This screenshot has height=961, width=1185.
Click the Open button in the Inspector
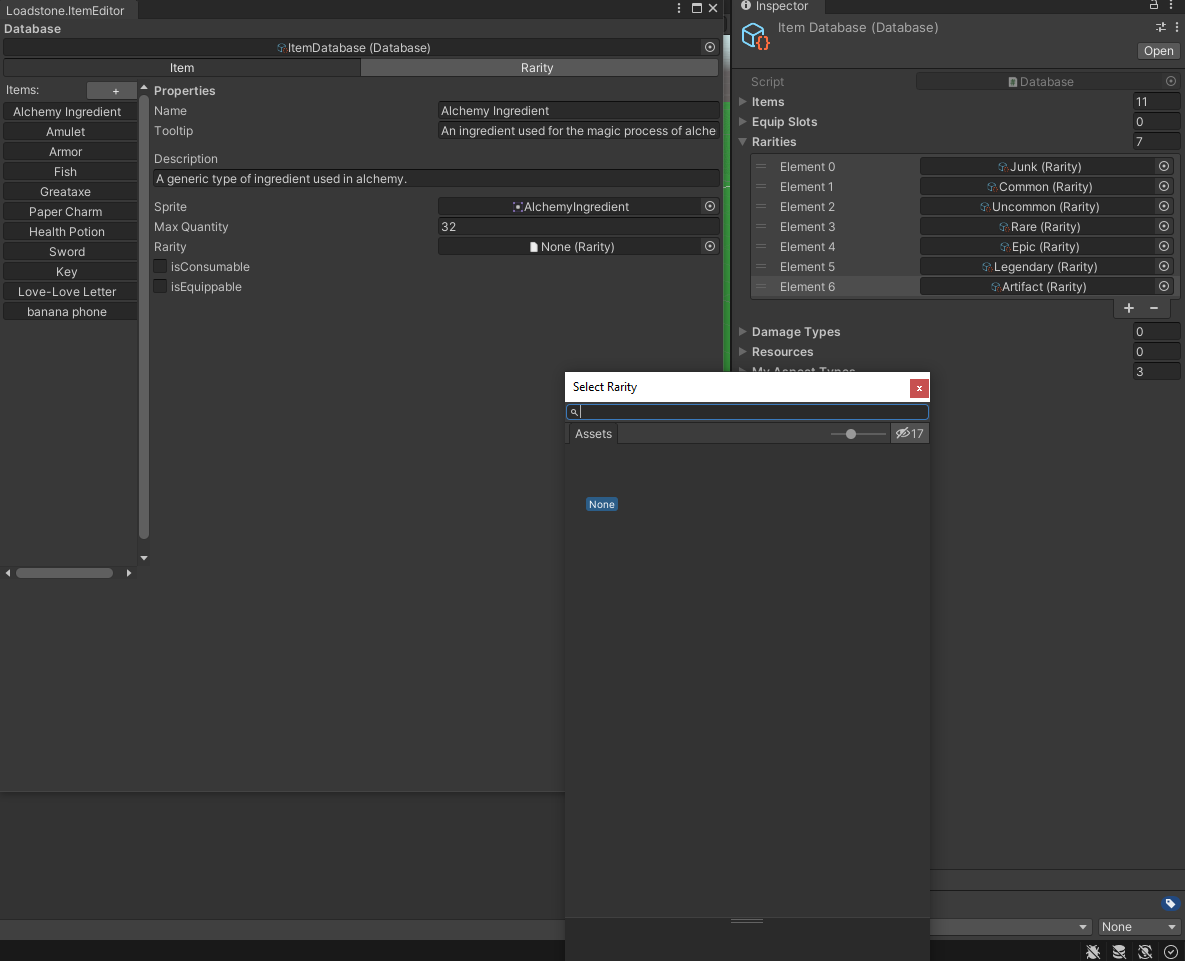click(1157, 51)
